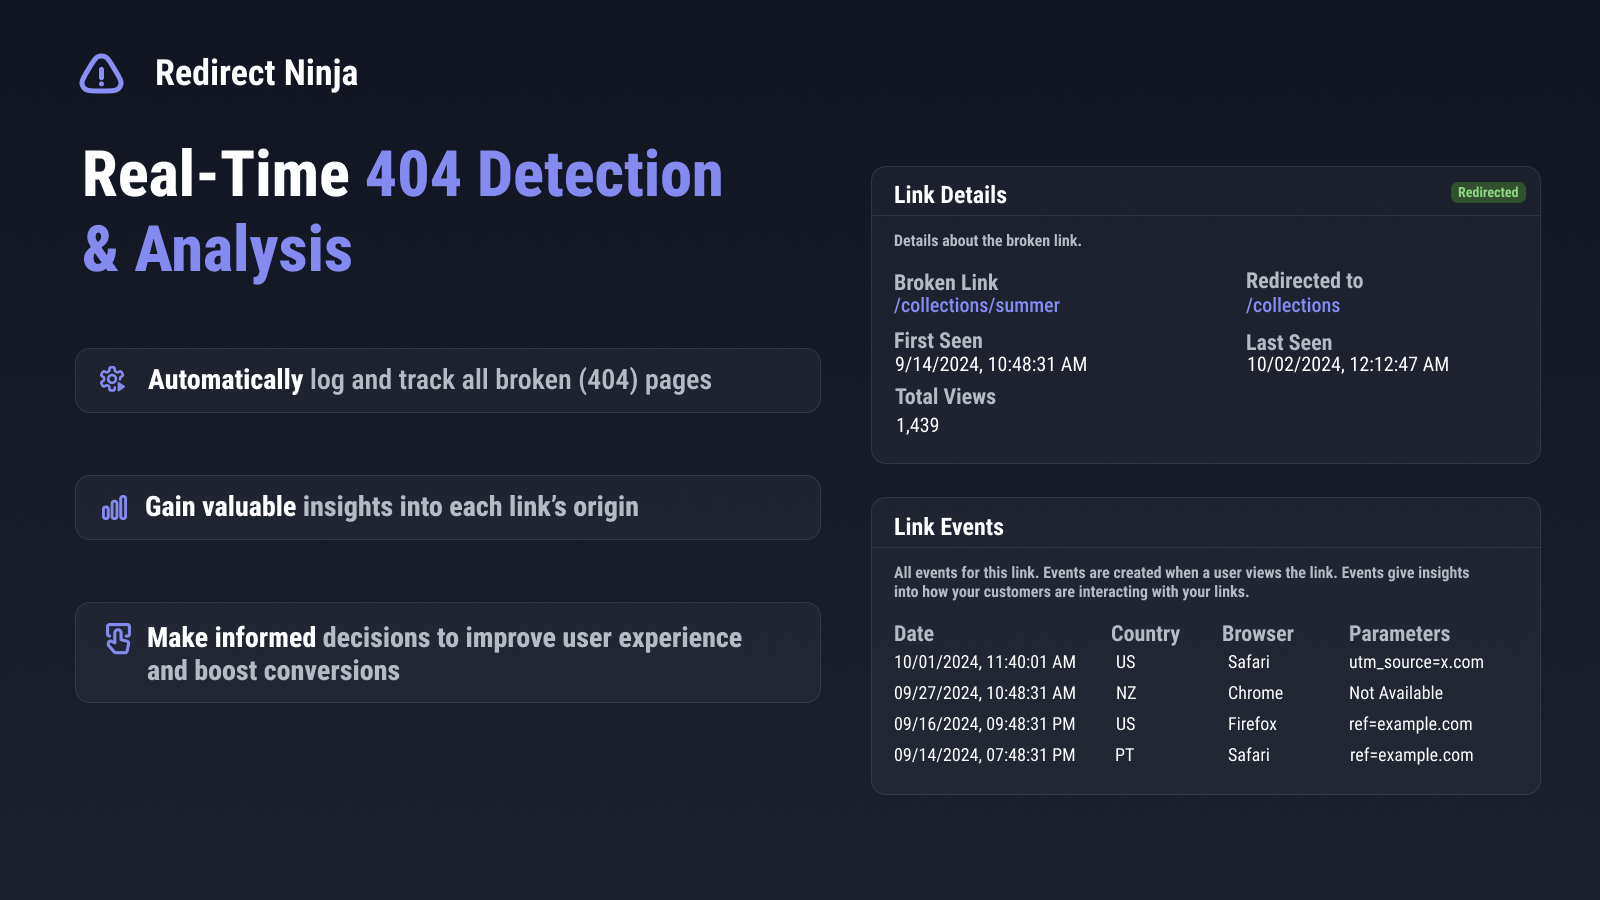The height and width of the screenshot is (900, 1600).
Task: Click the Country column header
Action: [1145, 634]
